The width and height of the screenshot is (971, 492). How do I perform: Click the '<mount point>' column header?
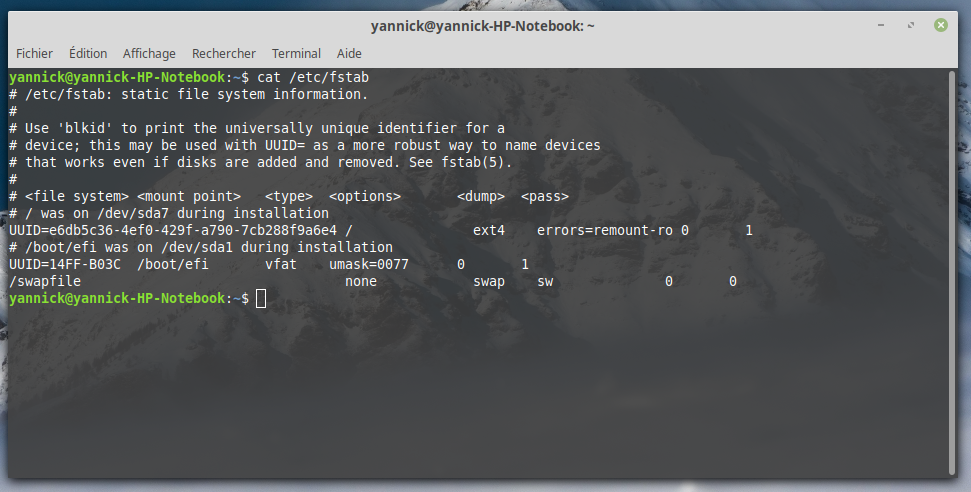[x=188, y=197]
